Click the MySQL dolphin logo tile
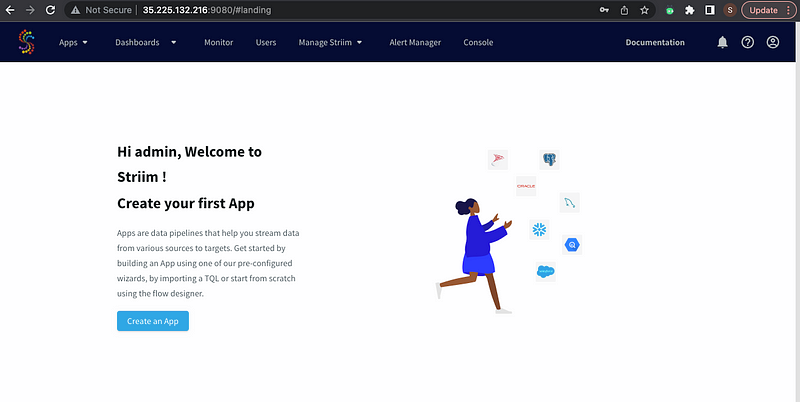Viewport: 800px width, 402px height. [x=569, y=203]
